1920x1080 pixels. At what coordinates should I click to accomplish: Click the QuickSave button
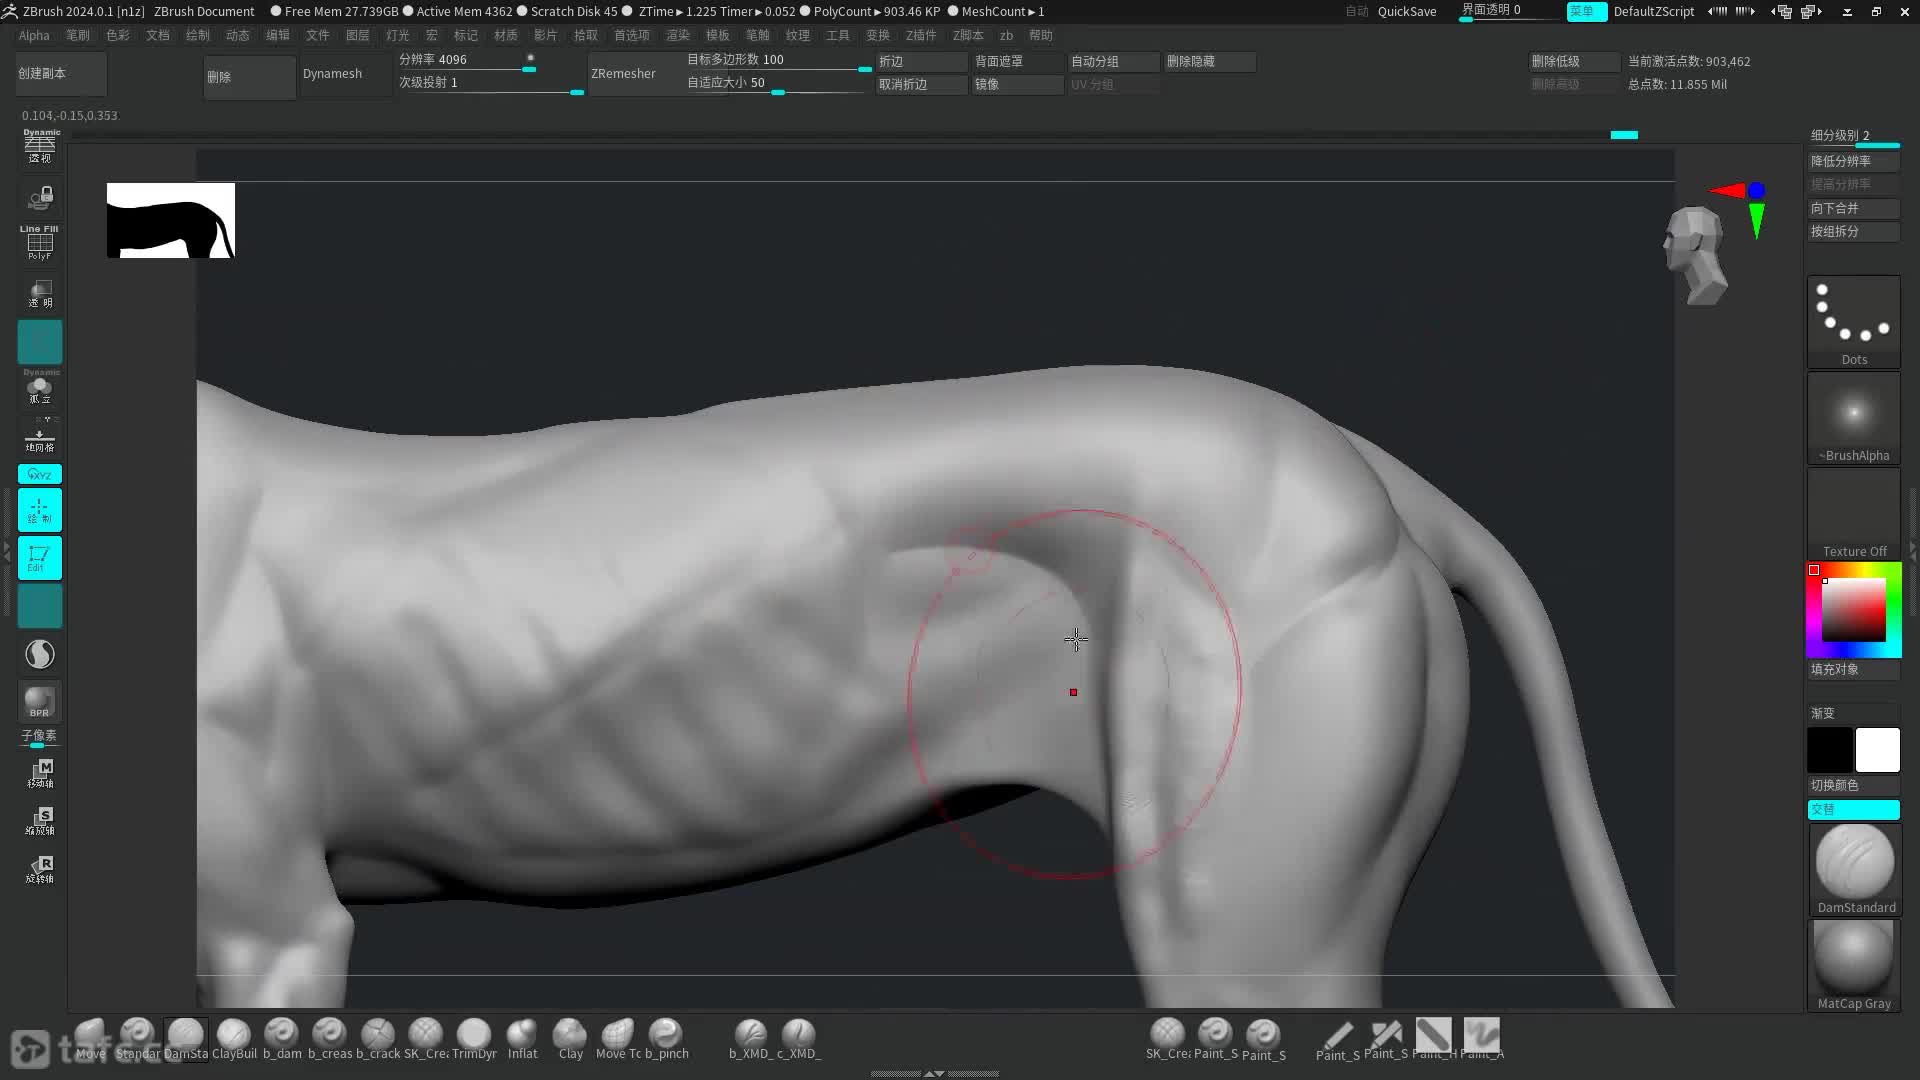tap(1406, 11)
